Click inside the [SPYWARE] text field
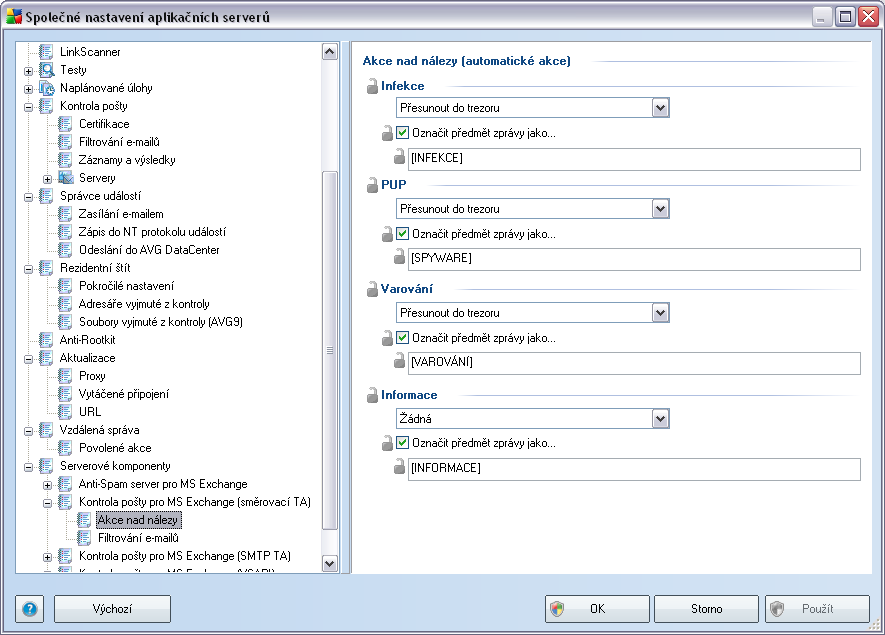 pyautogui.click(x=634, y=259)
